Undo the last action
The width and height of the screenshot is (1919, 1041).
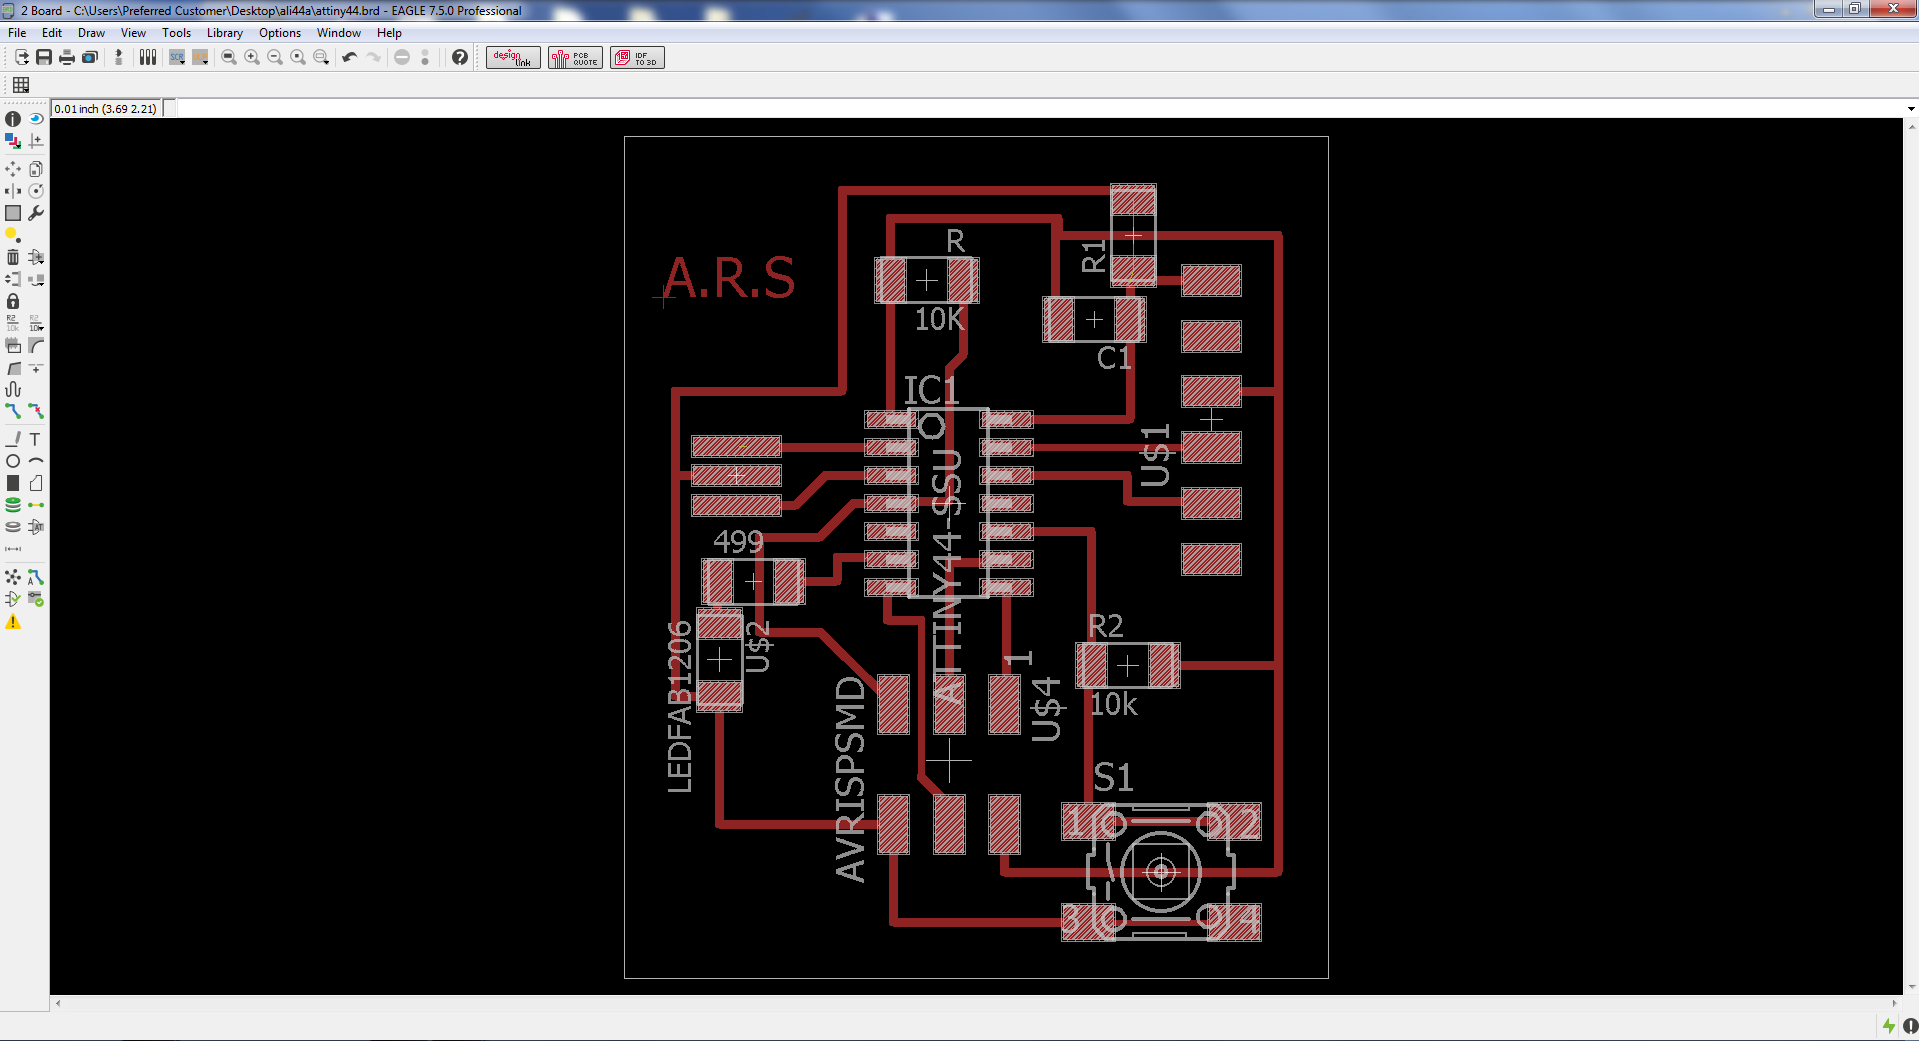click(349, 58)
